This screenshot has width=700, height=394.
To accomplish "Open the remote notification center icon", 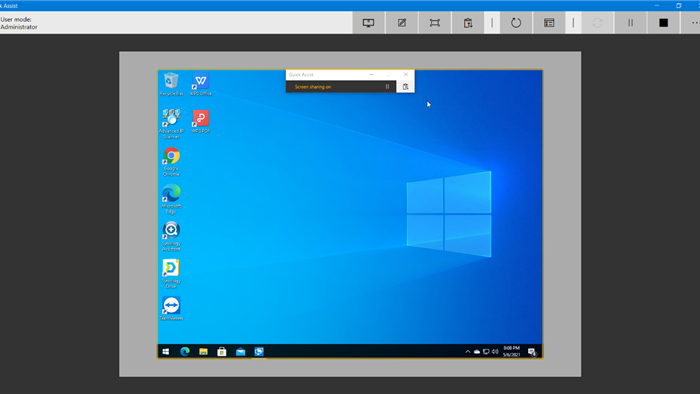I will pos(532,352).
